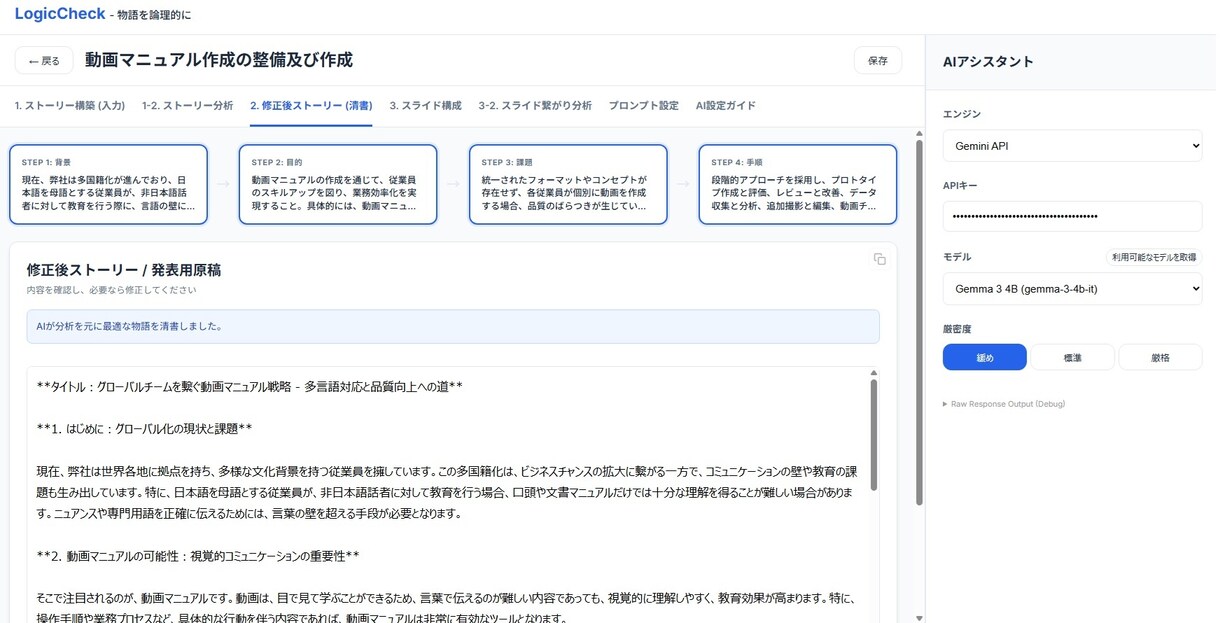Expand Raw Response Output (Debug) section
Viewport: 1220px width, 623px height.
tap(1003, 404)
